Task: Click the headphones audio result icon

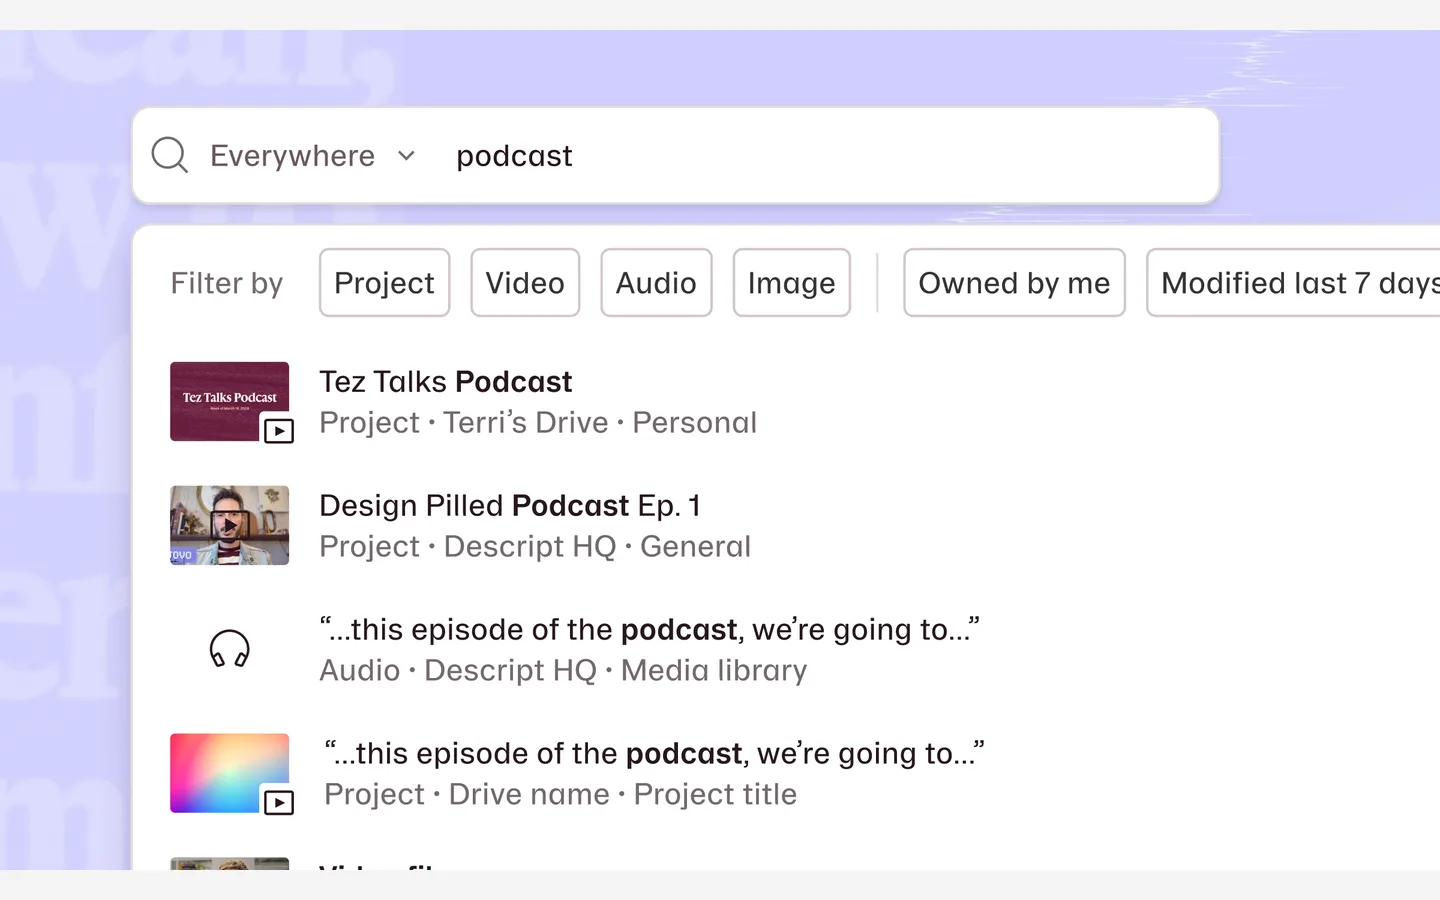Action: [x=230, y=649]
